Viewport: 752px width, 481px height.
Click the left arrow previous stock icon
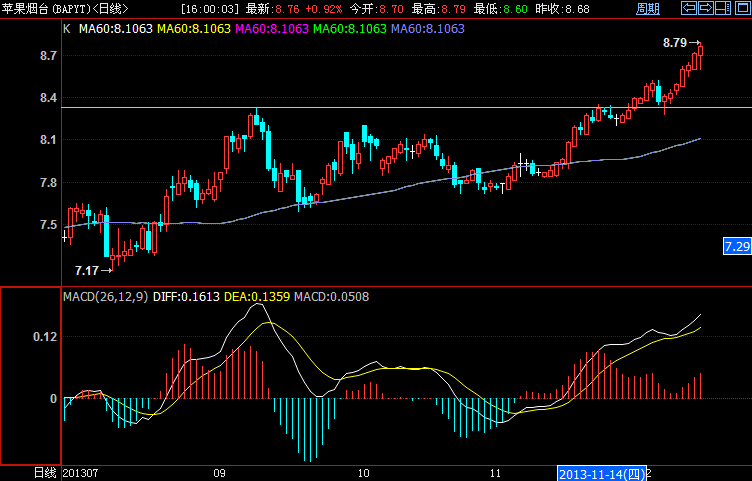689,8
